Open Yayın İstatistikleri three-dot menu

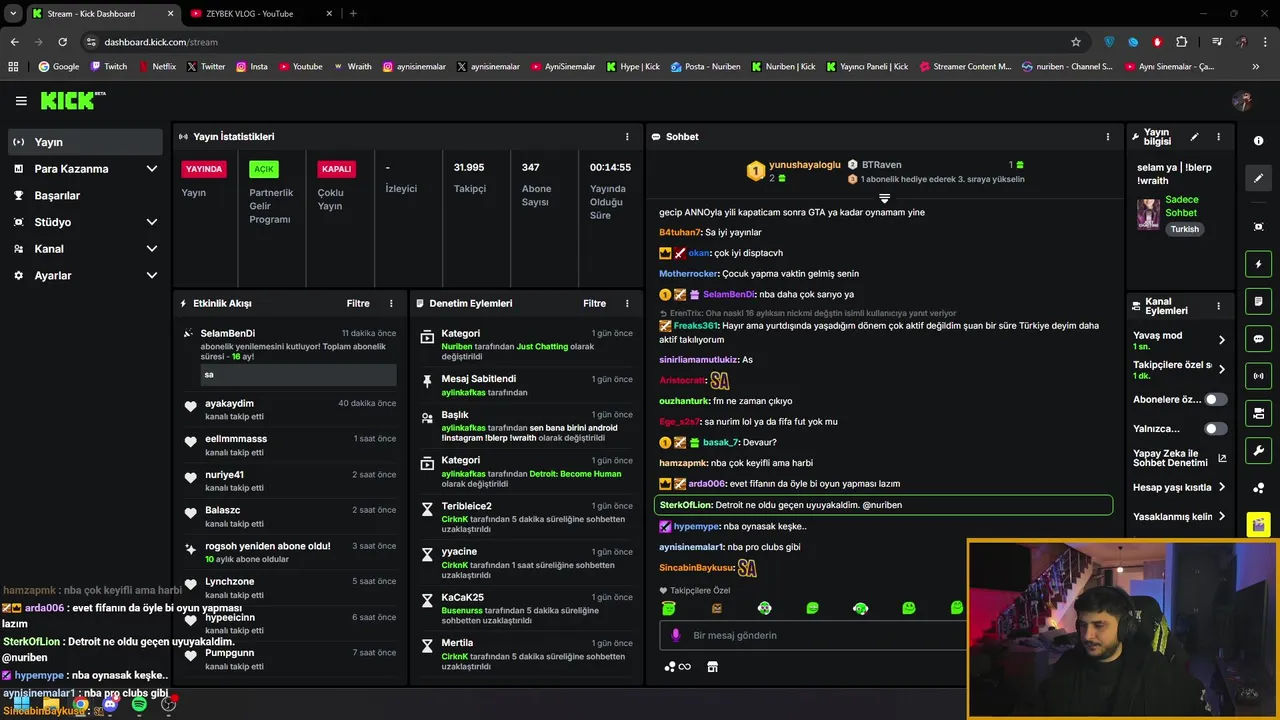click(627, 137)
